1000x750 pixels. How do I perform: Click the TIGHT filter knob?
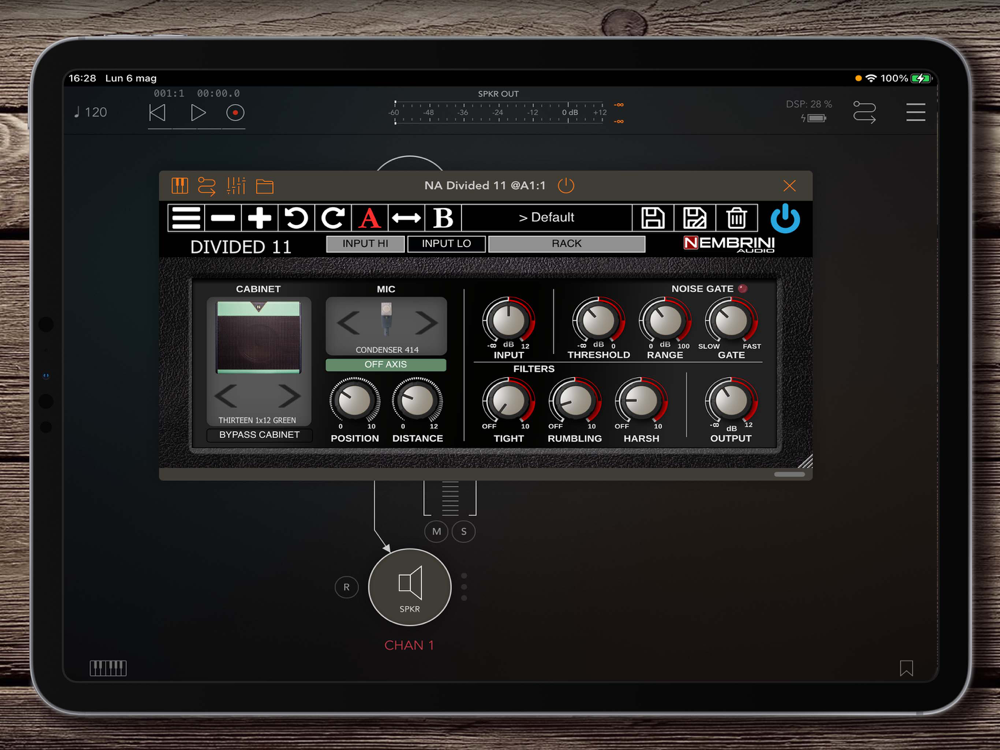(508, 401)
